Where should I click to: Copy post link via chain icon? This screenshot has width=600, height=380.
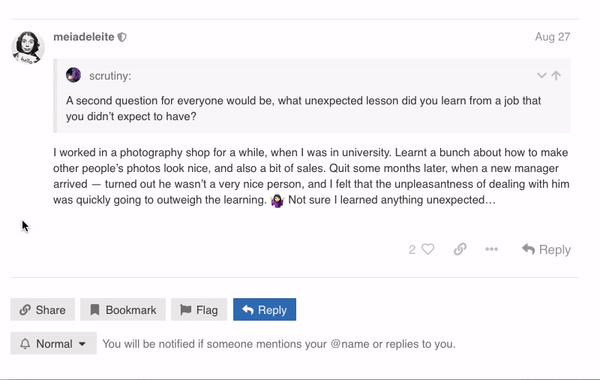[460, 249]
